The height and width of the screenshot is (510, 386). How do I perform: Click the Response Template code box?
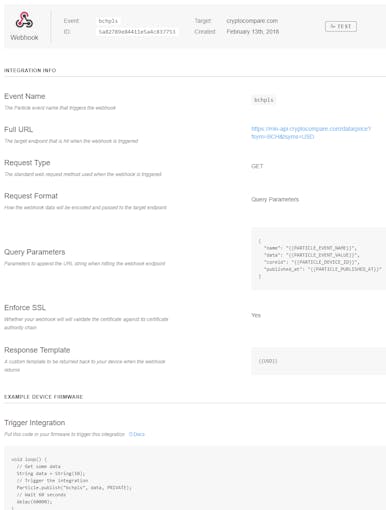pyautogui.click(x=318, y=361)
